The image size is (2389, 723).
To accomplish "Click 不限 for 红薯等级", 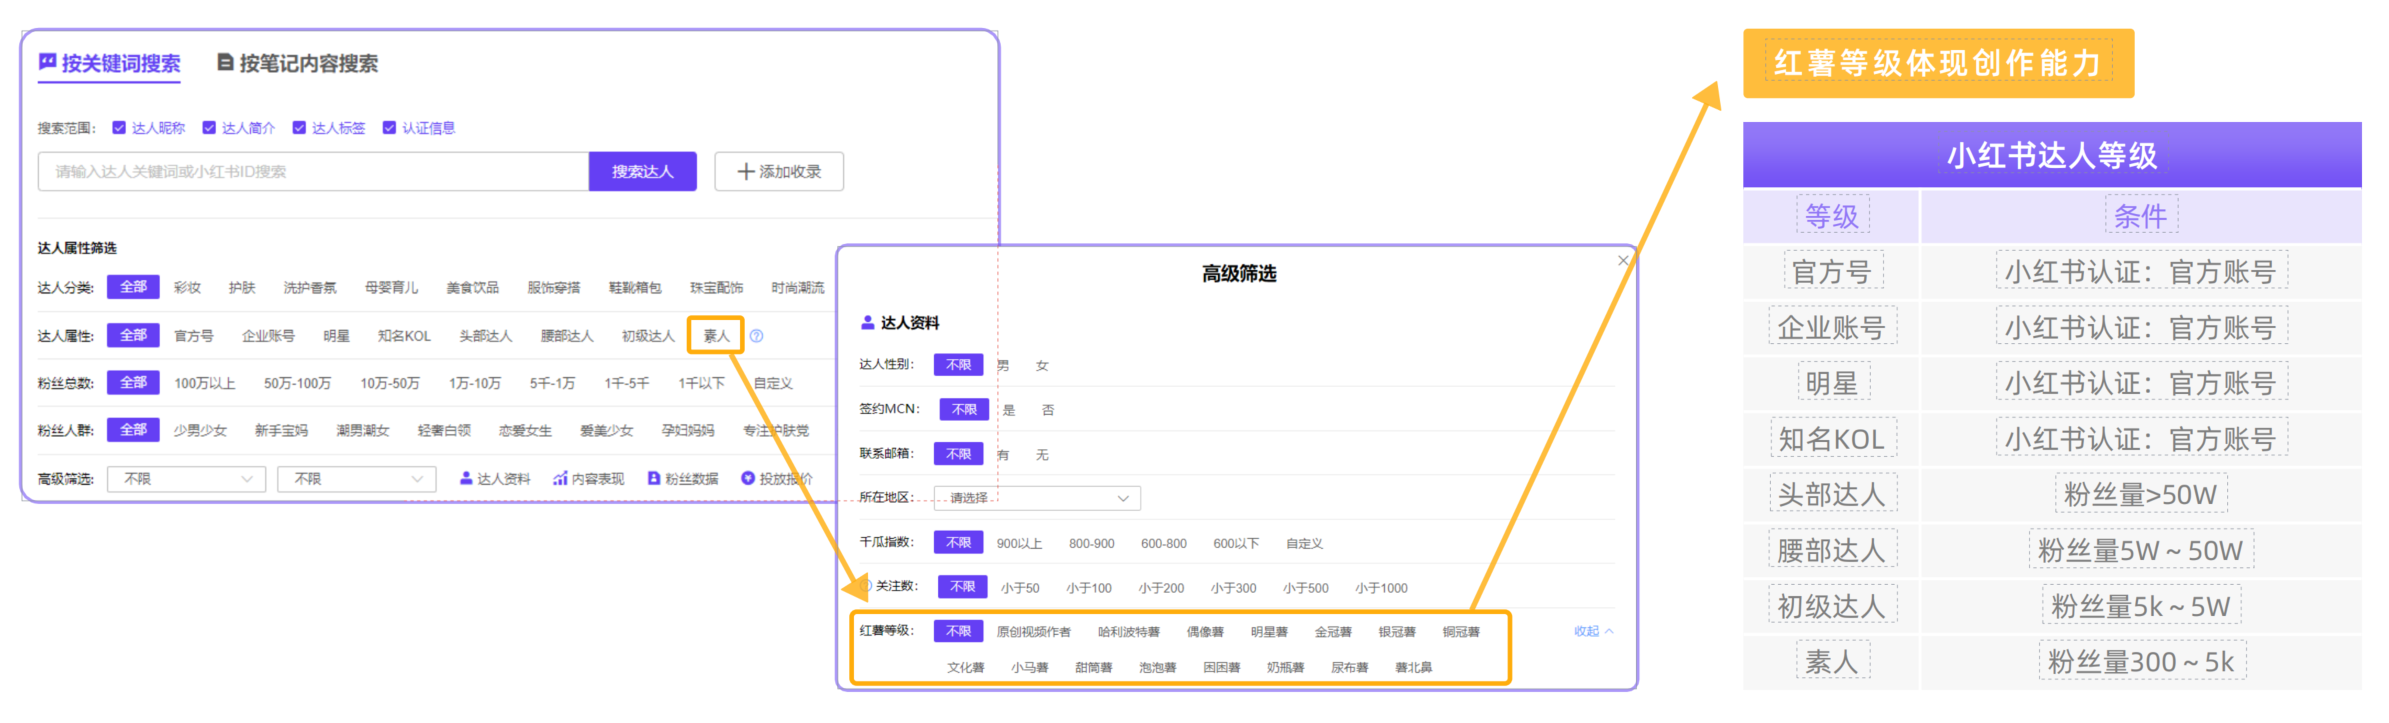I will (959, 632).
